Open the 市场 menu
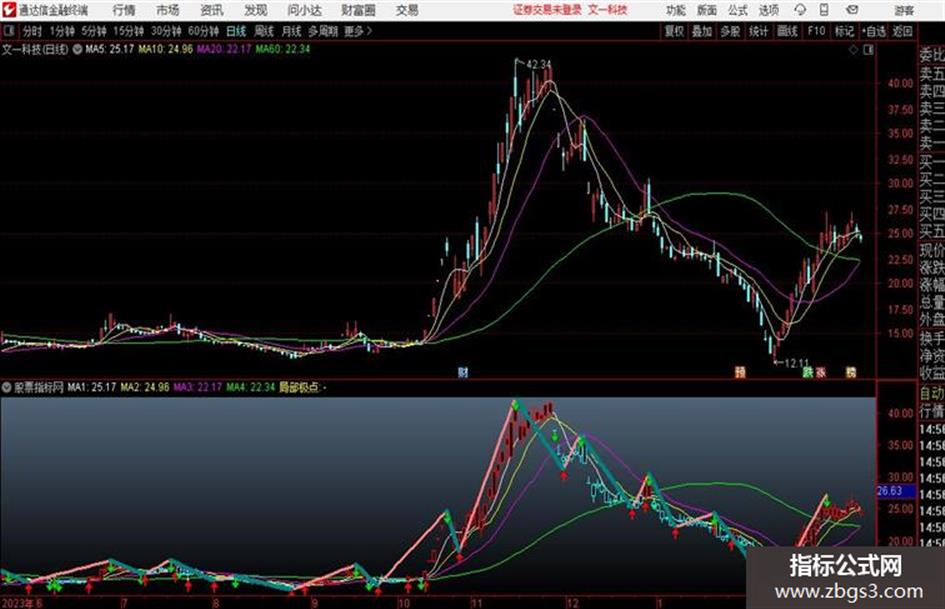The image size is (945, 609). 168,10
